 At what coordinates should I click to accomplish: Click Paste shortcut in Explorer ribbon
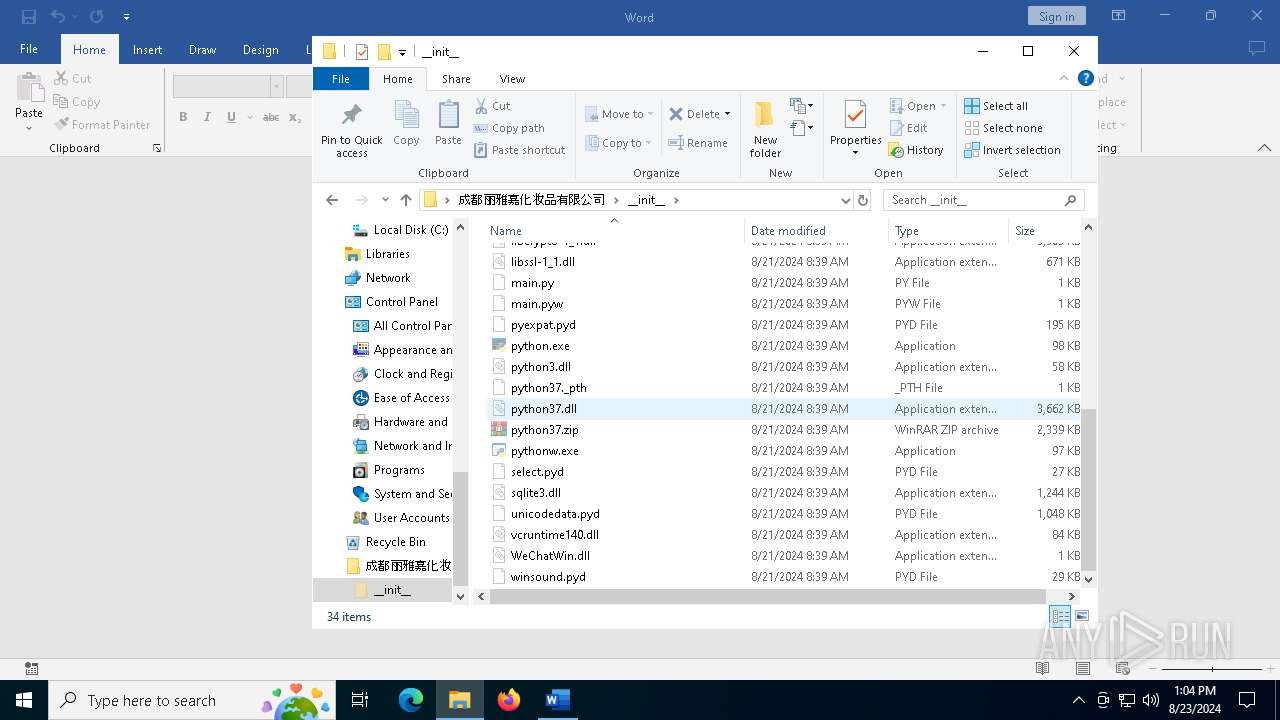[519, 150]
